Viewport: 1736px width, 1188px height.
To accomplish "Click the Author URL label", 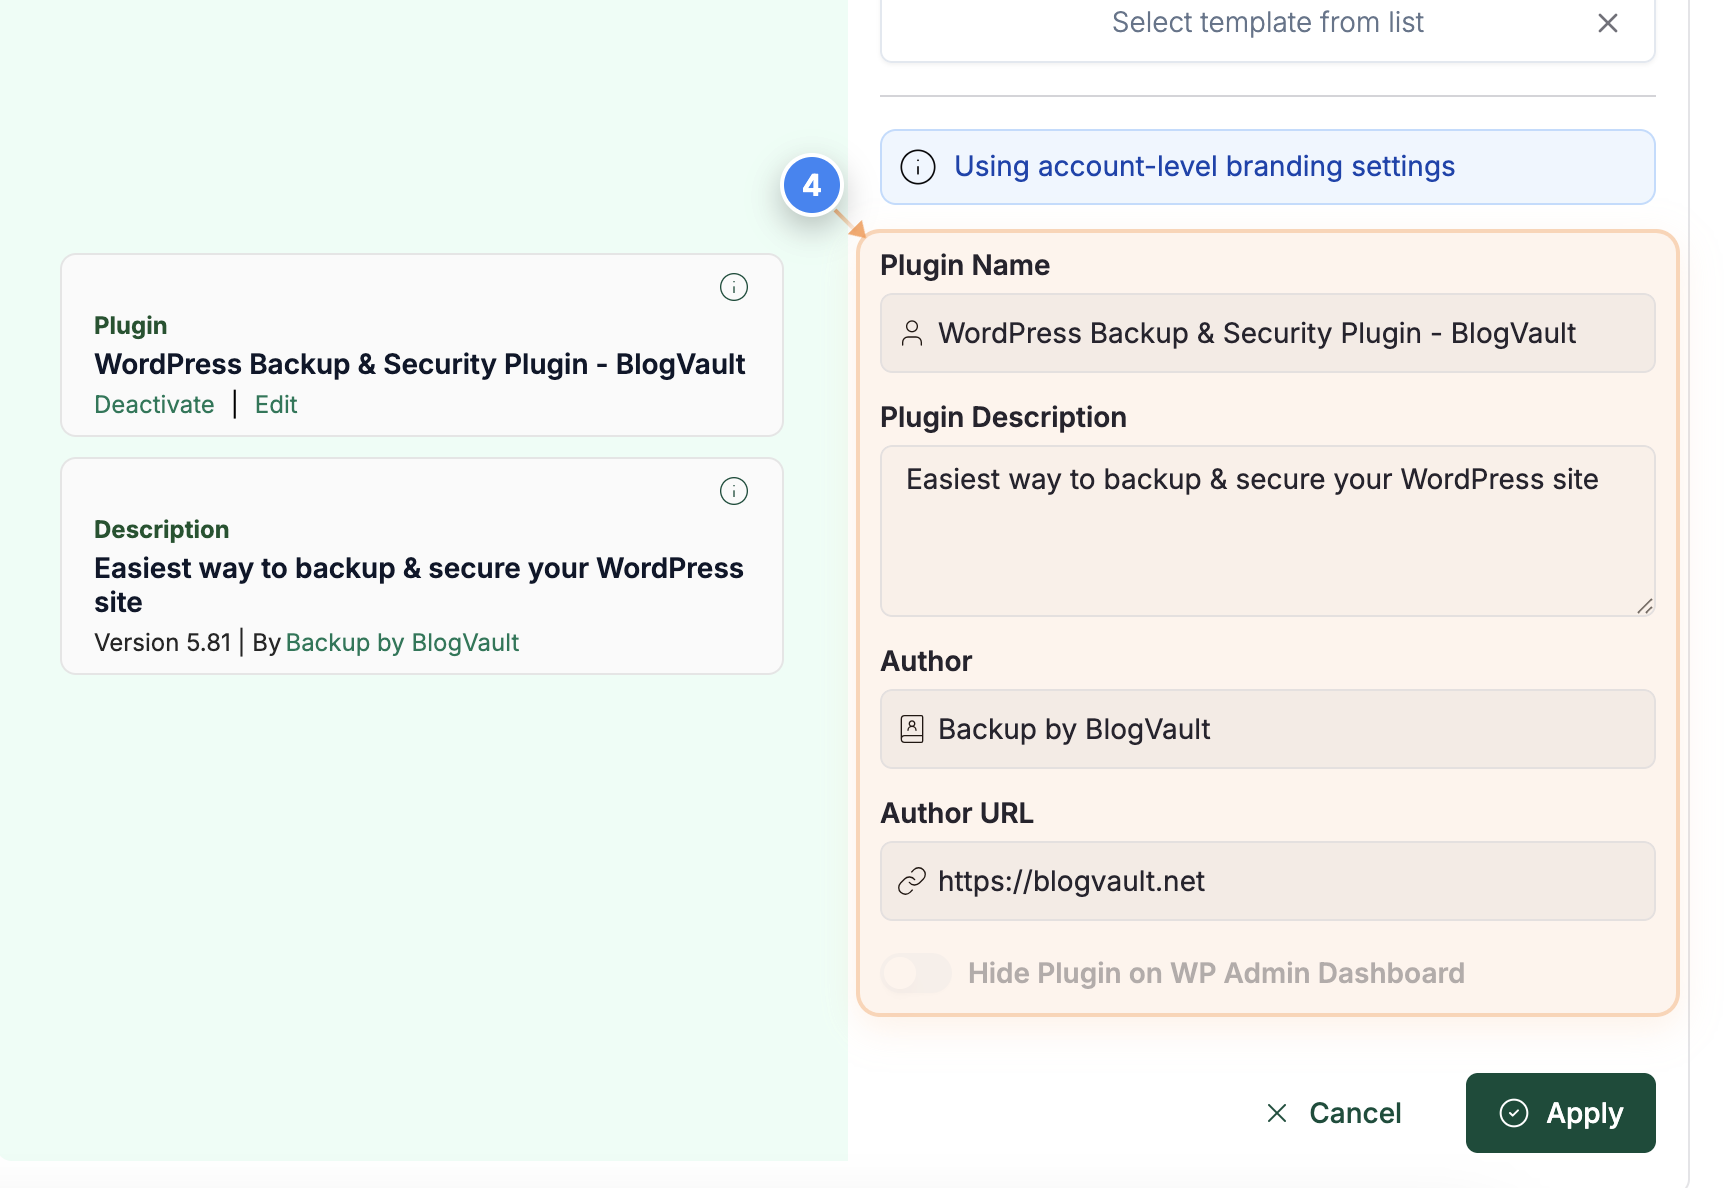I will (x=957, y=813).
